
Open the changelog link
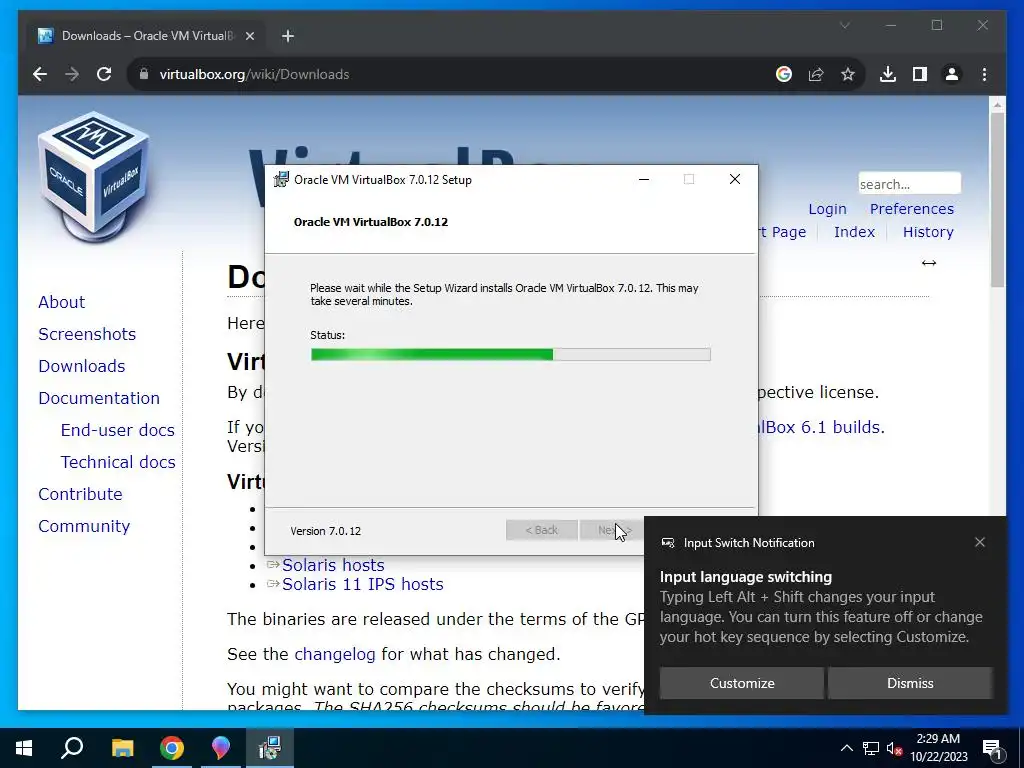tap(334, 654)
